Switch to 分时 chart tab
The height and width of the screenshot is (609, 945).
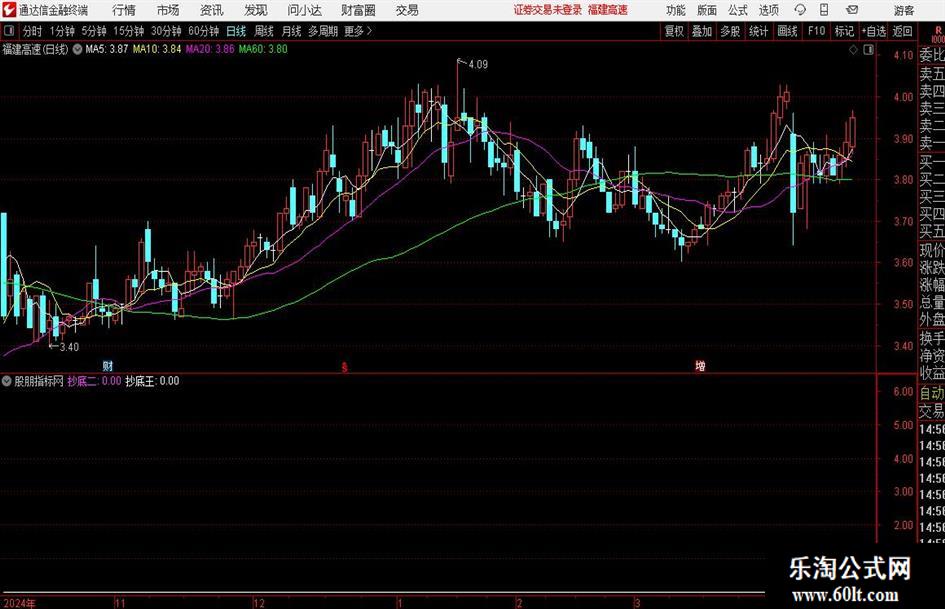(x=32, y=31)
